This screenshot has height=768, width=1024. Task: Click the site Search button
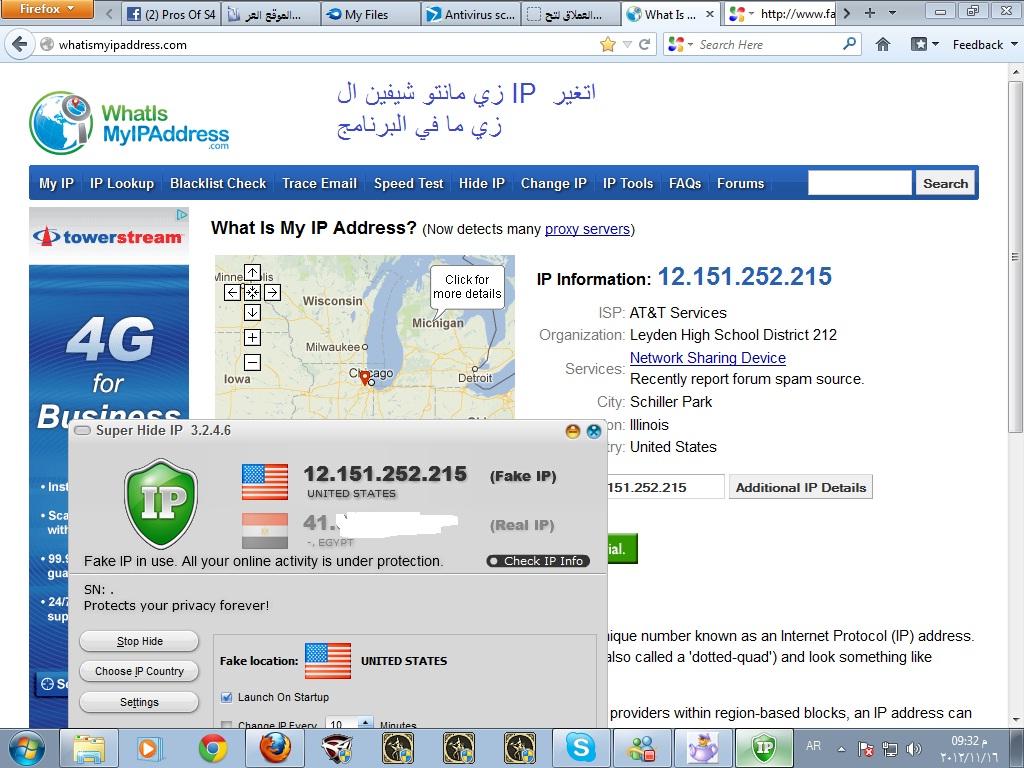(x=945, y=184)
